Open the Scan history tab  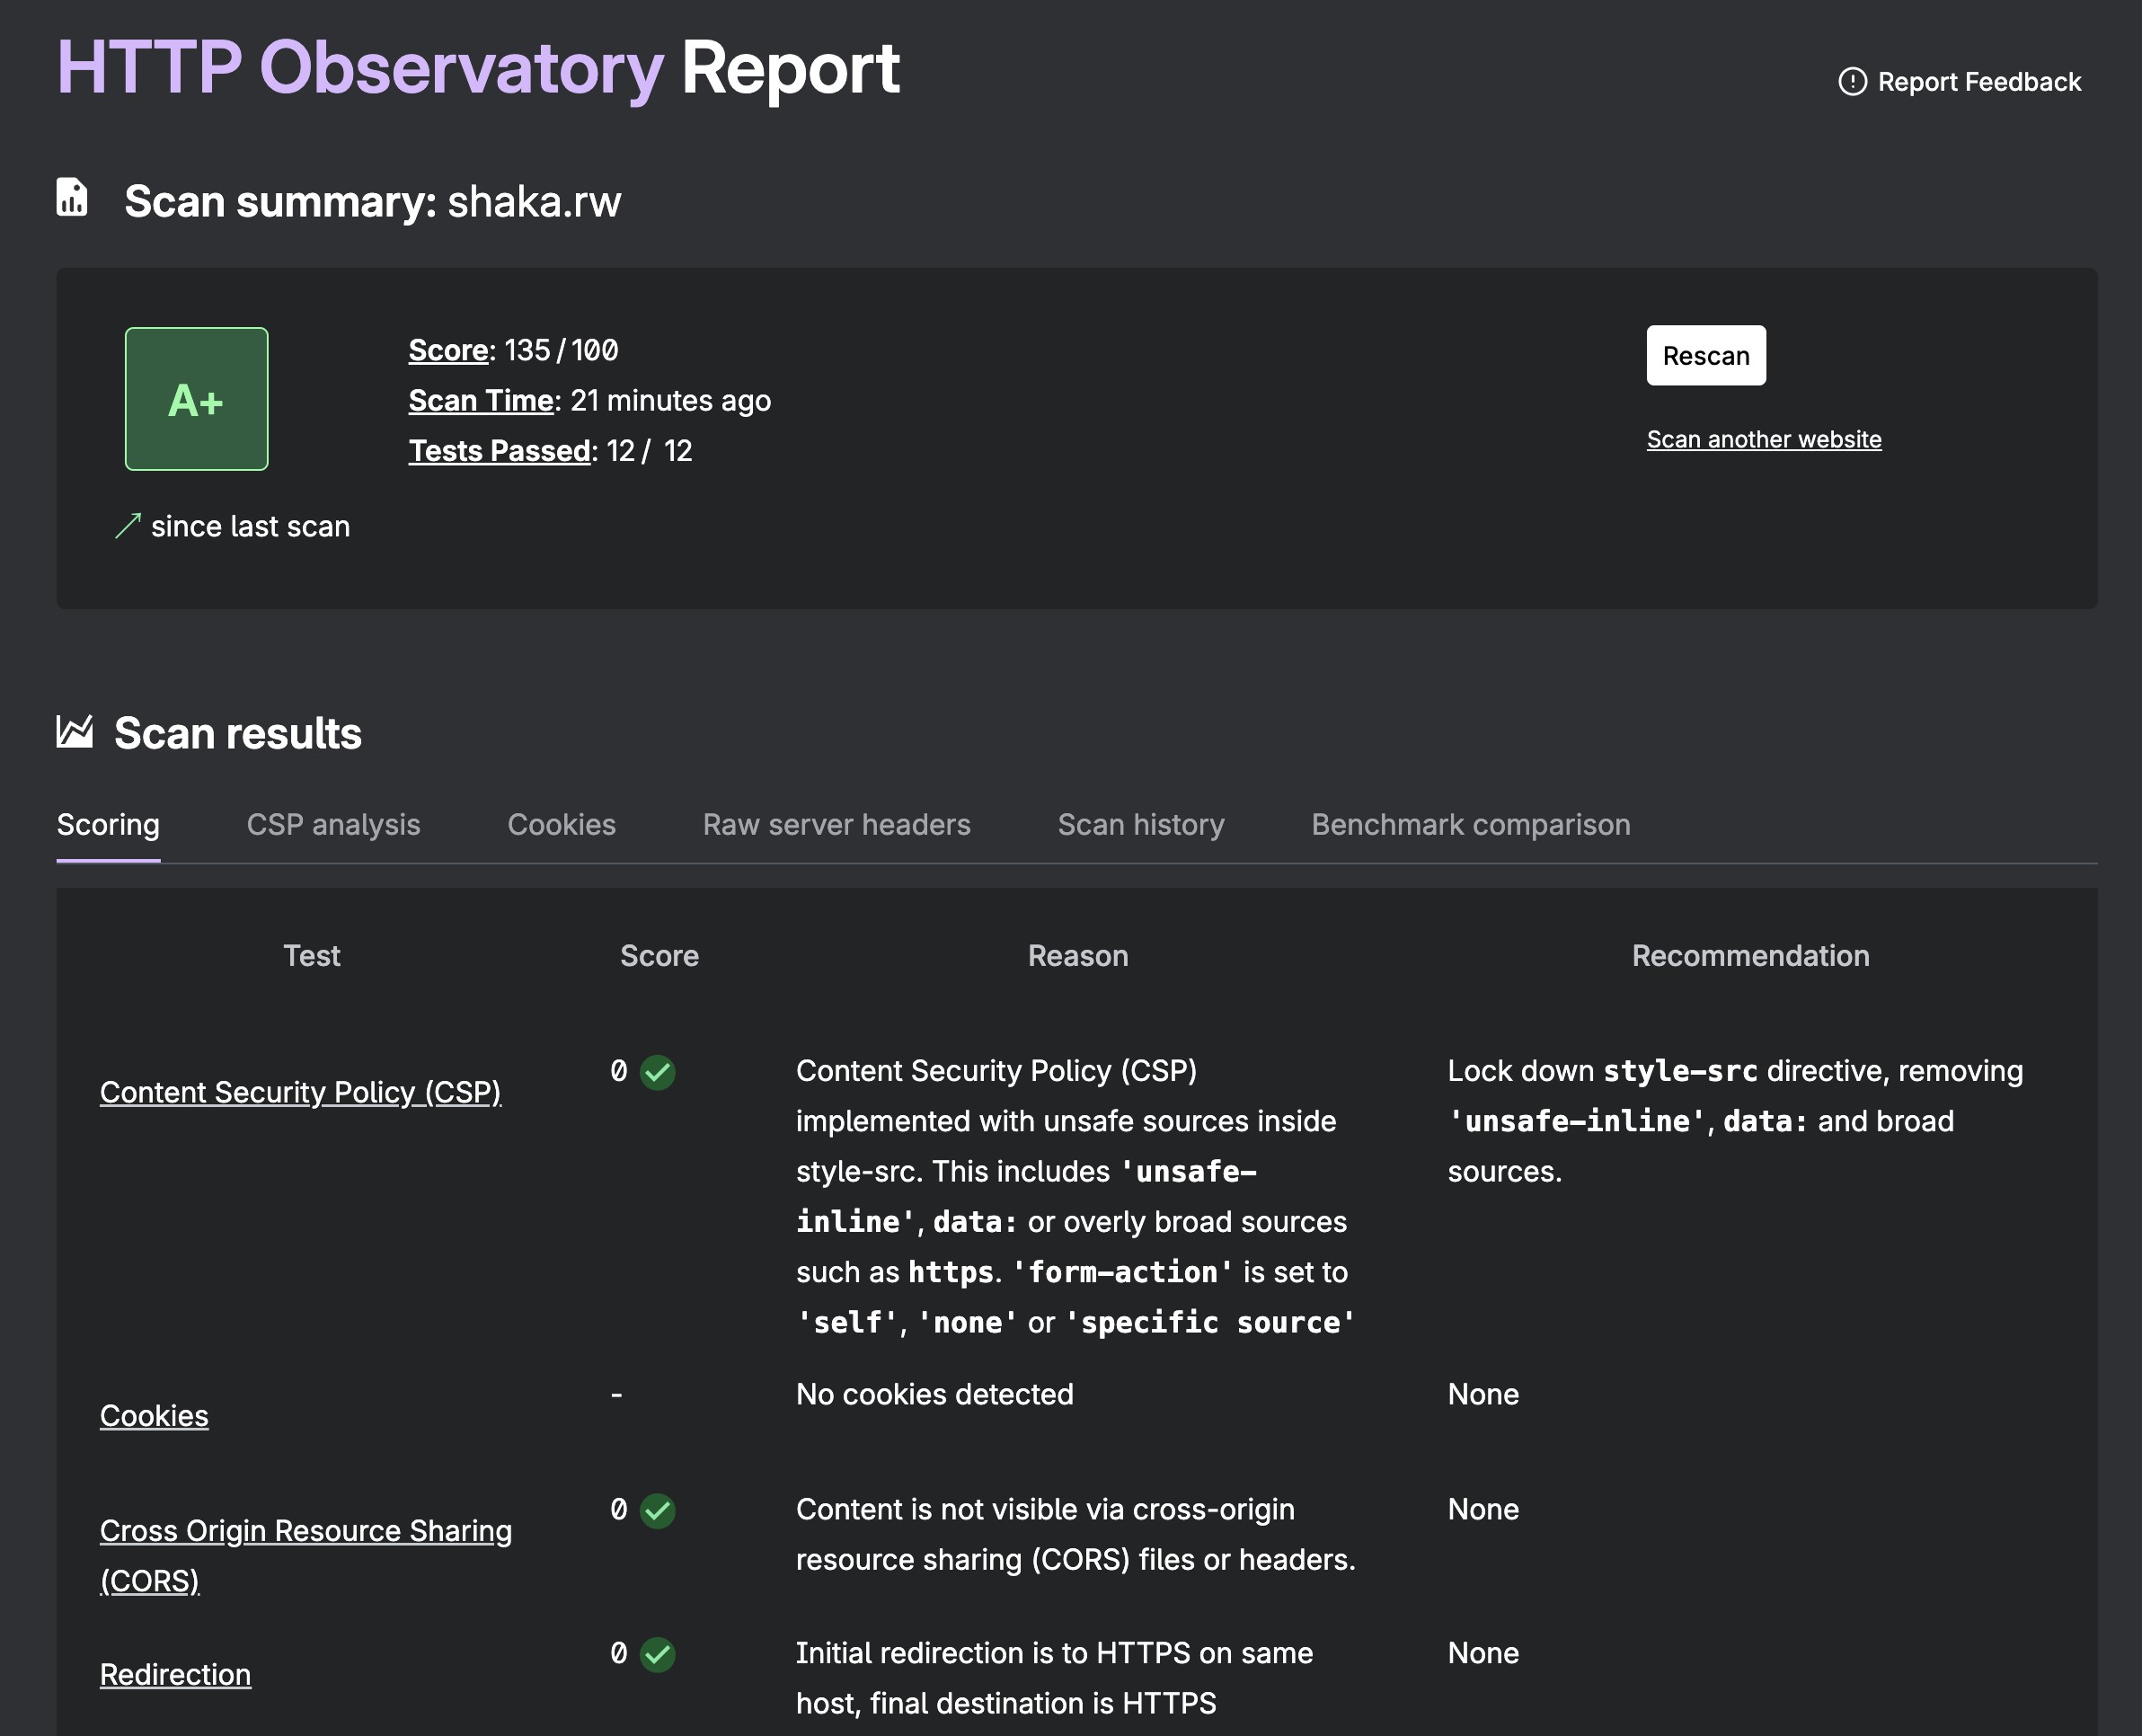tap(1141, 824)
